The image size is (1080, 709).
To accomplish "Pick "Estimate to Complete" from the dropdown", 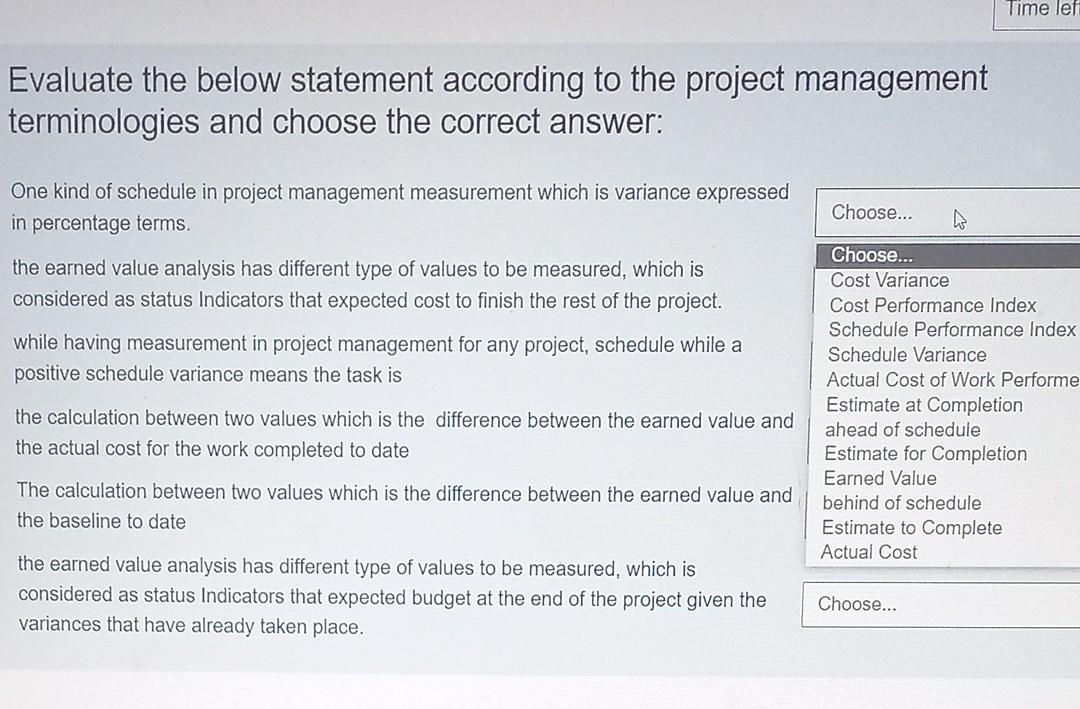I will tap(912, 527).
